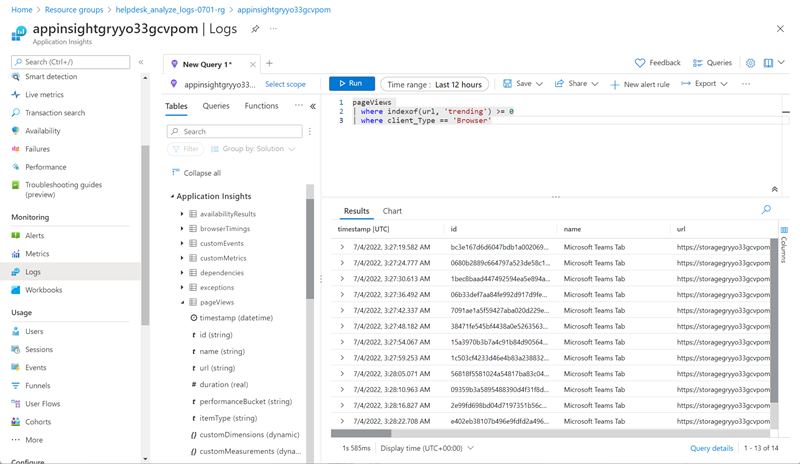Screen dimensions: 800x464
Task: Pin the Logs blade
Action: [x=255, y=29]
